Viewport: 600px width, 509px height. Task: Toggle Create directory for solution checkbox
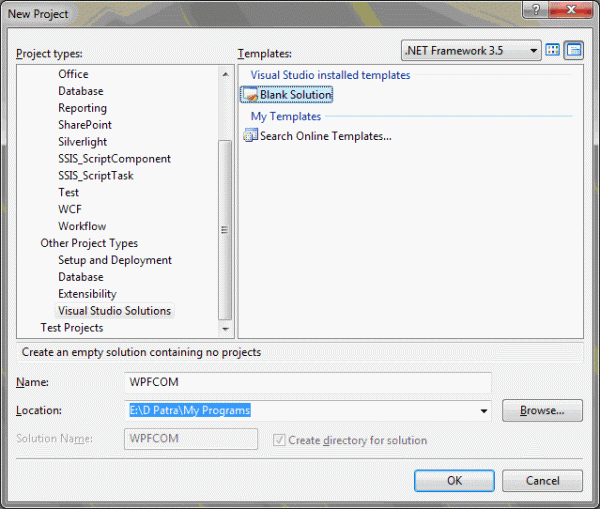(x=279, y=440)
